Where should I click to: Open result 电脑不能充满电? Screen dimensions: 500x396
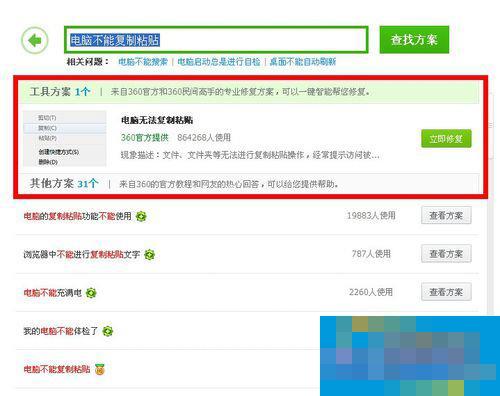[53, 293]
